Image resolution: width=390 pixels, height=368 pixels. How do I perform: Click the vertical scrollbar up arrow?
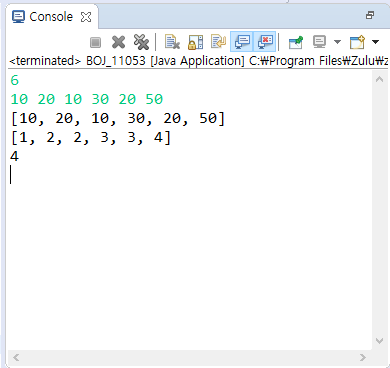(379, 79)
